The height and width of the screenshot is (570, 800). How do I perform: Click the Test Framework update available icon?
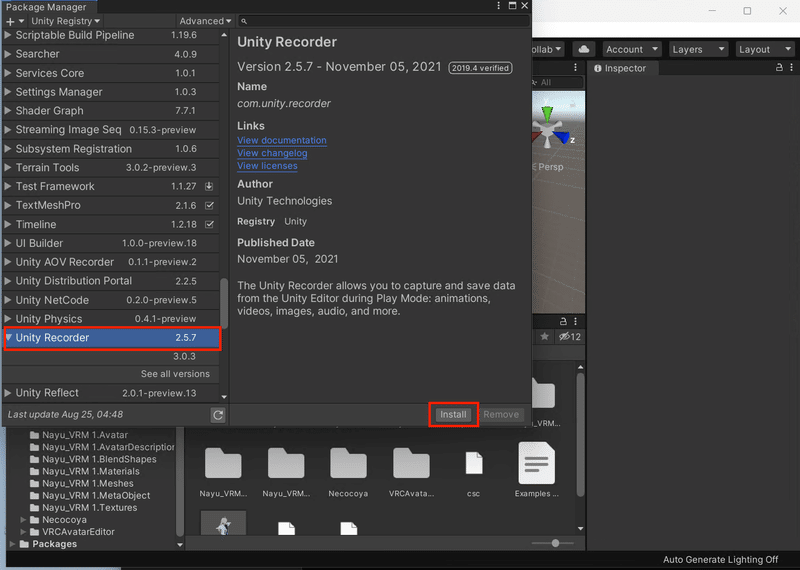point(209,186)
